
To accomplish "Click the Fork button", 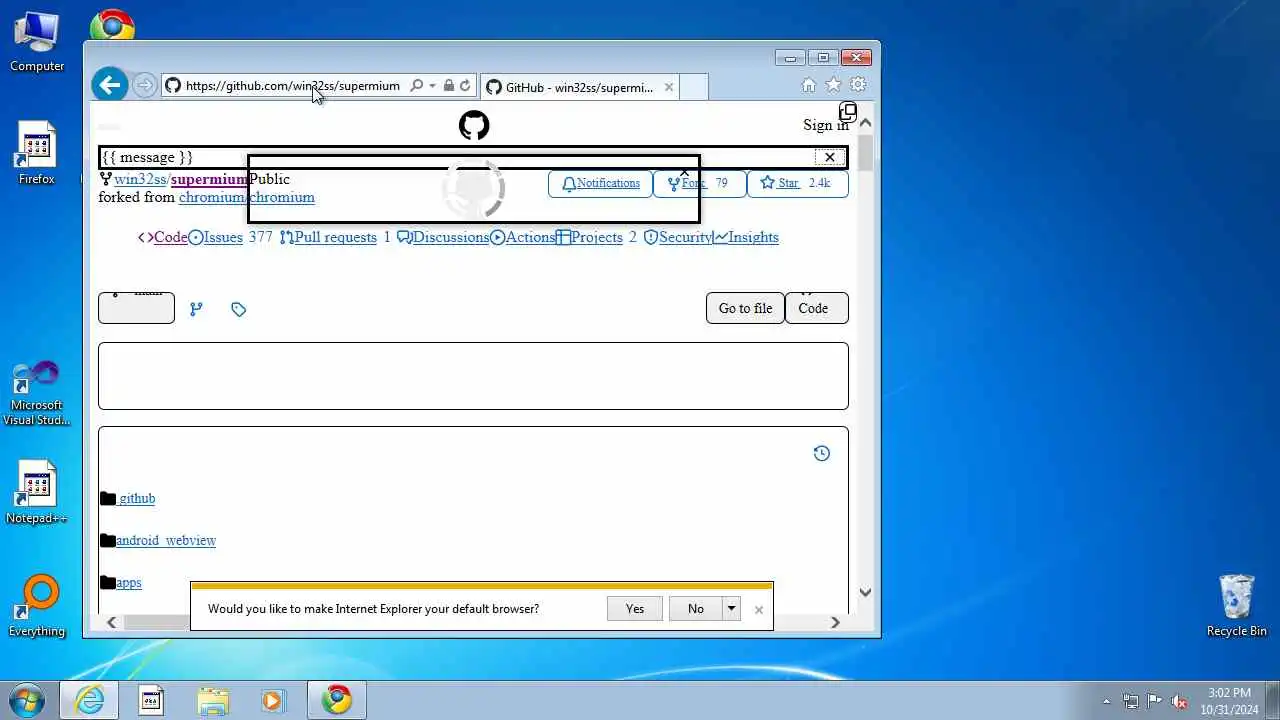I will coord(700,183).
